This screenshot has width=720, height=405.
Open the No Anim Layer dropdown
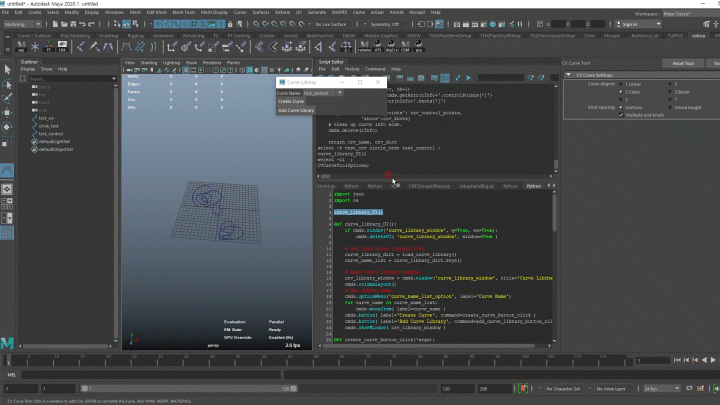[x=614, y=388]
